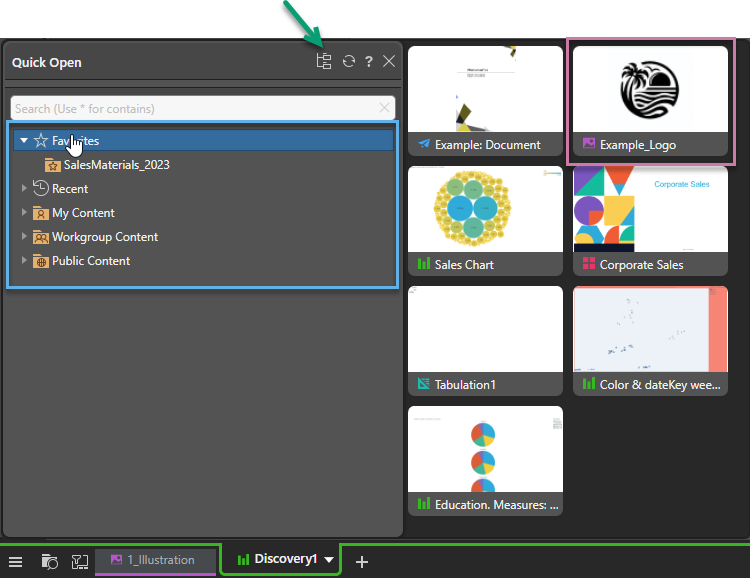The image size is (750, 578).
Task: Click the hamburger menu icon
Action: coord(16,561)
